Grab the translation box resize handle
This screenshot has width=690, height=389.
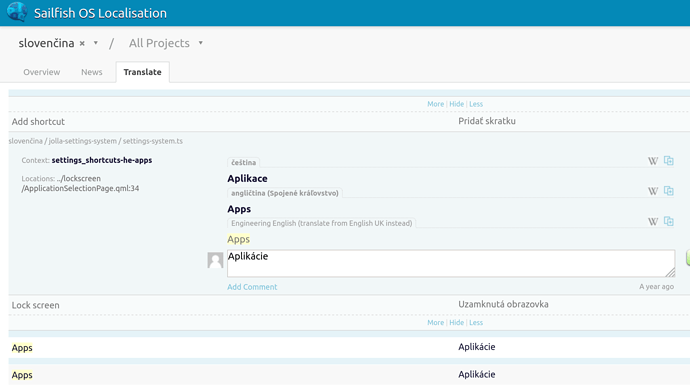coord(670,273)
